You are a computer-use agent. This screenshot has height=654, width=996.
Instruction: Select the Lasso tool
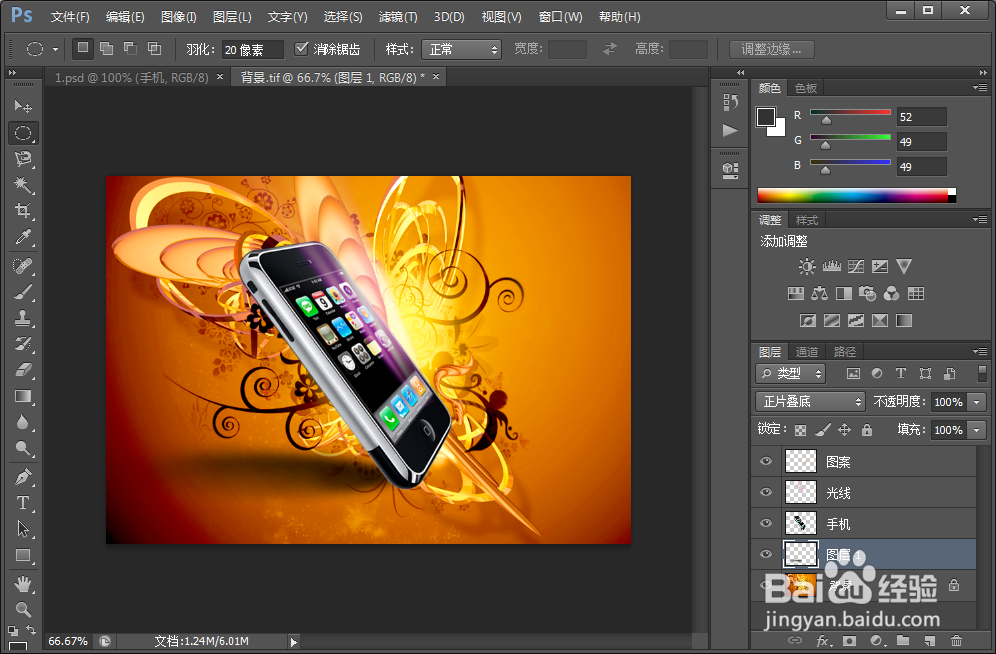[x=23, y=159]
